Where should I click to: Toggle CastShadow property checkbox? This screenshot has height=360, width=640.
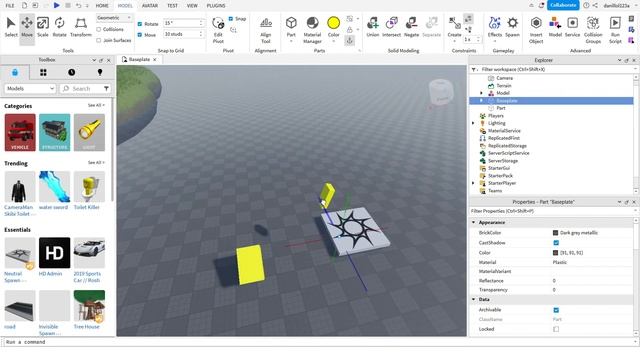point(556,243)
